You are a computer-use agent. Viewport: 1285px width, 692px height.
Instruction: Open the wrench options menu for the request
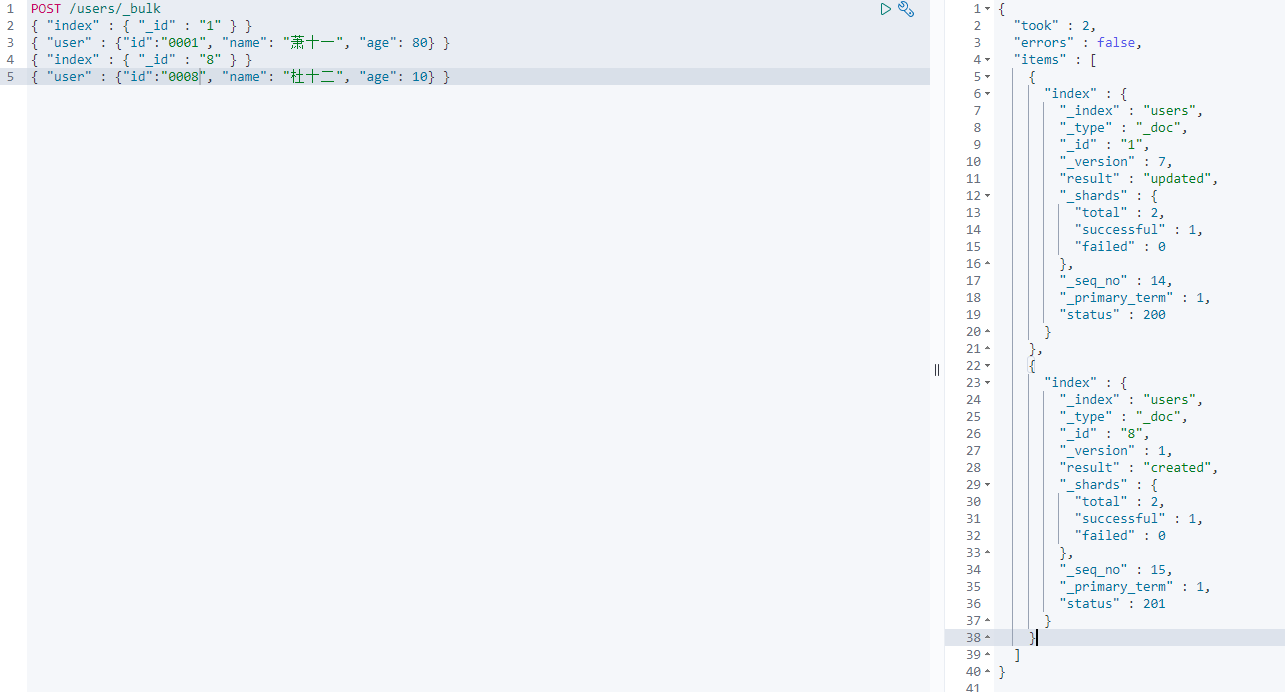[906, 9]
